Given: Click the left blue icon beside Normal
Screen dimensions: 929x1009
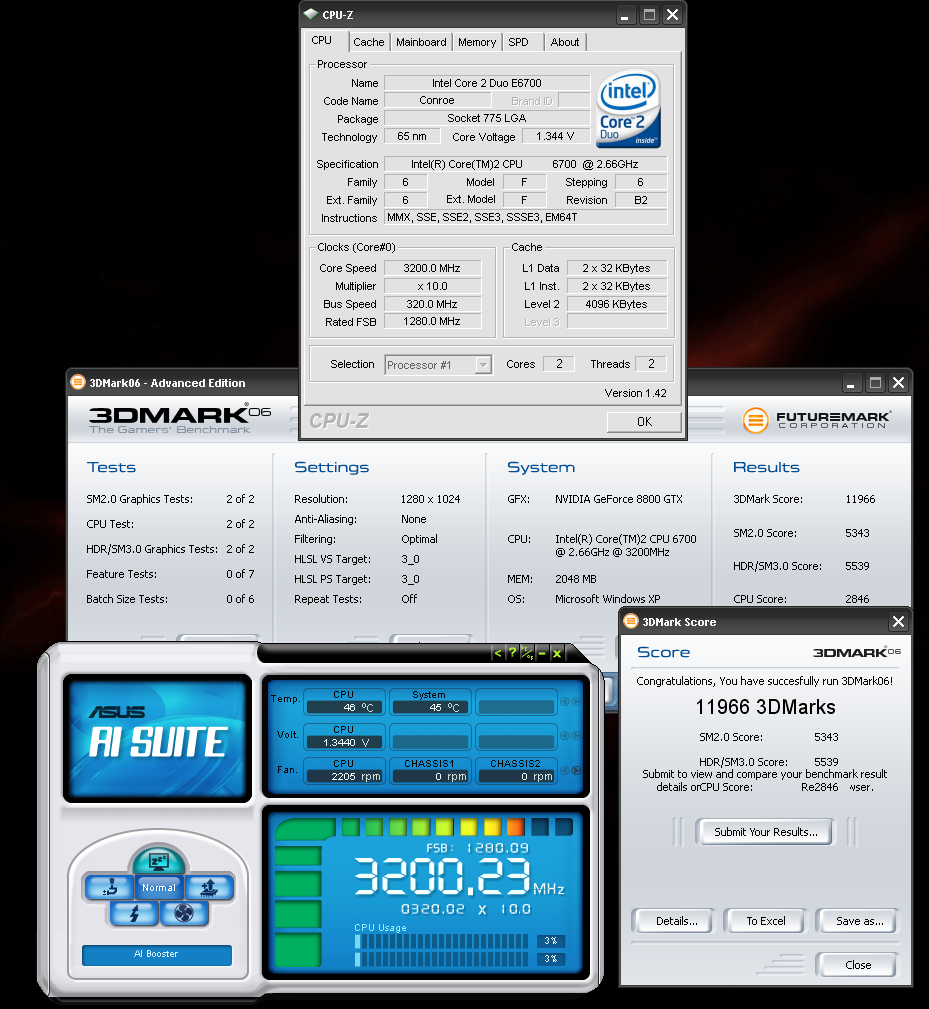Looking at the screenshot, I should [x=109, y=887].
